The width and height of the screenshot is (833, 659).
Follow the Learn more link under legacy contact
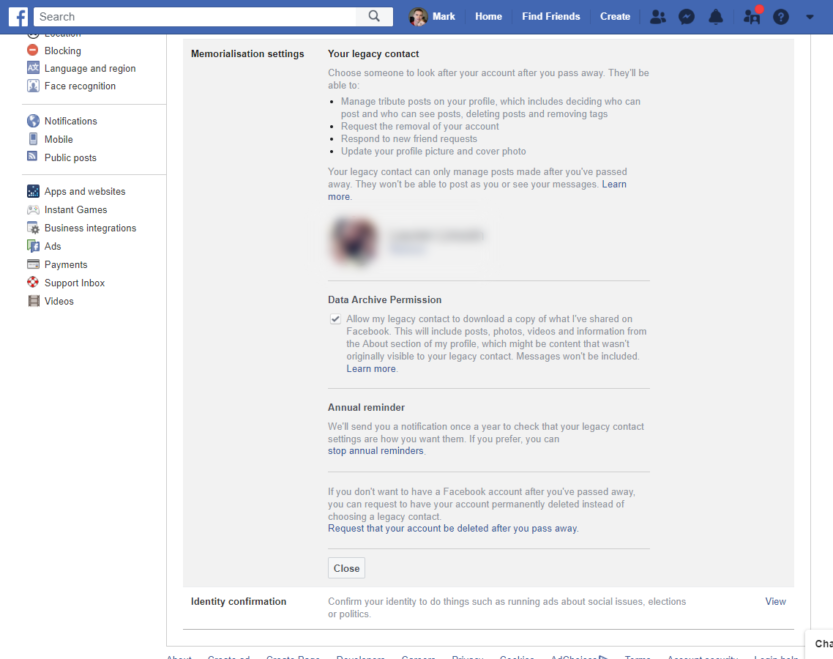614,184
